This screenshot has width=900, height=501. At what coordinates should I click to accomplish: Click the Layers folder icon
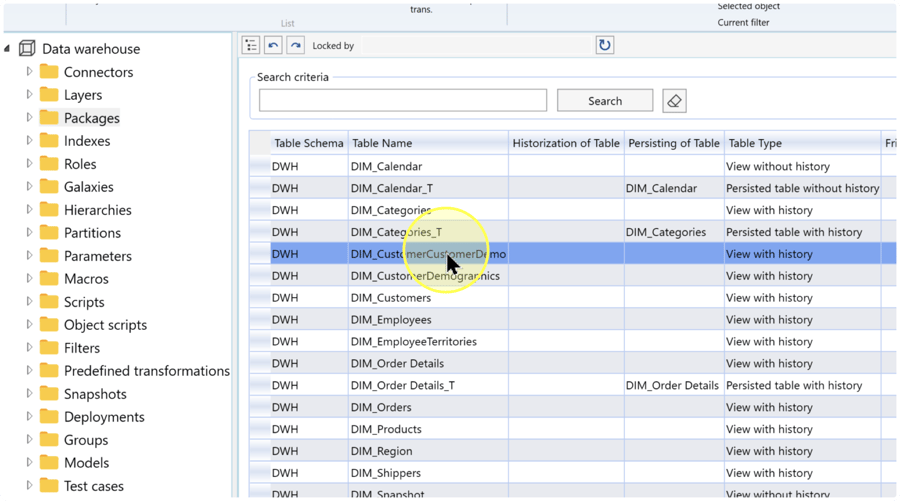49,95
